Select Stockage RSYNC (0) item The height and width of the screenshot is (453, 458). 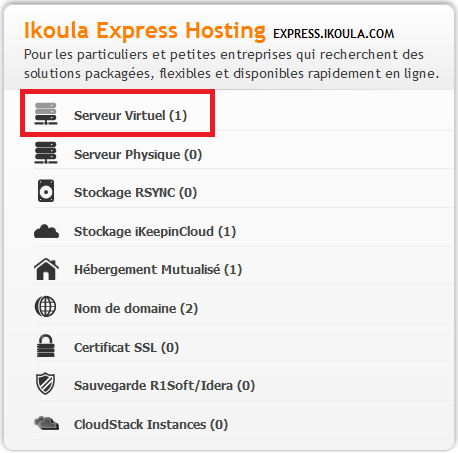click(x=135, y=193)
